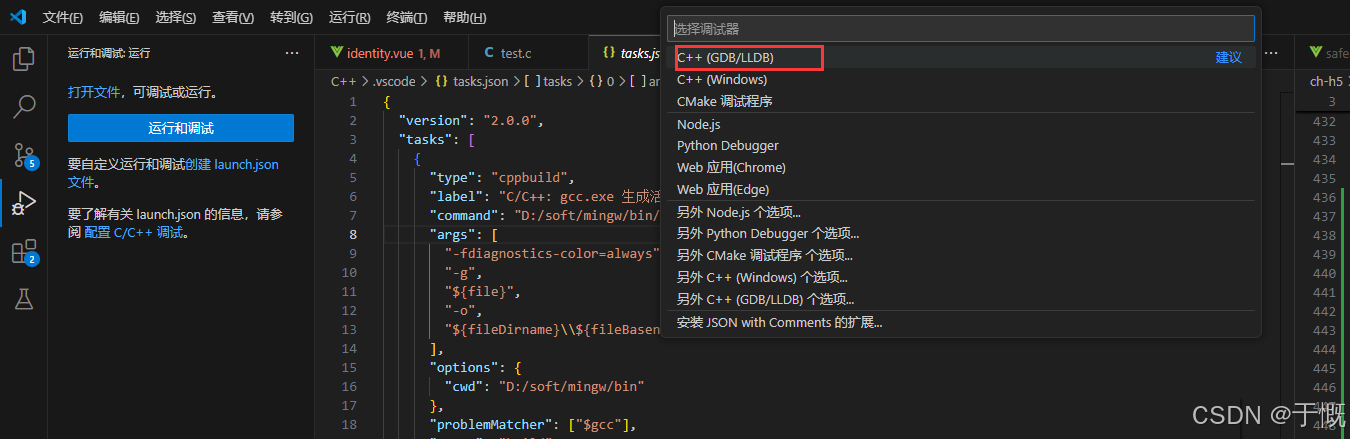This screenshot has width=1350, height=439.
Task: Pick Web 应用(Chrome) debugger entry
Action: (x=731, y=168)
